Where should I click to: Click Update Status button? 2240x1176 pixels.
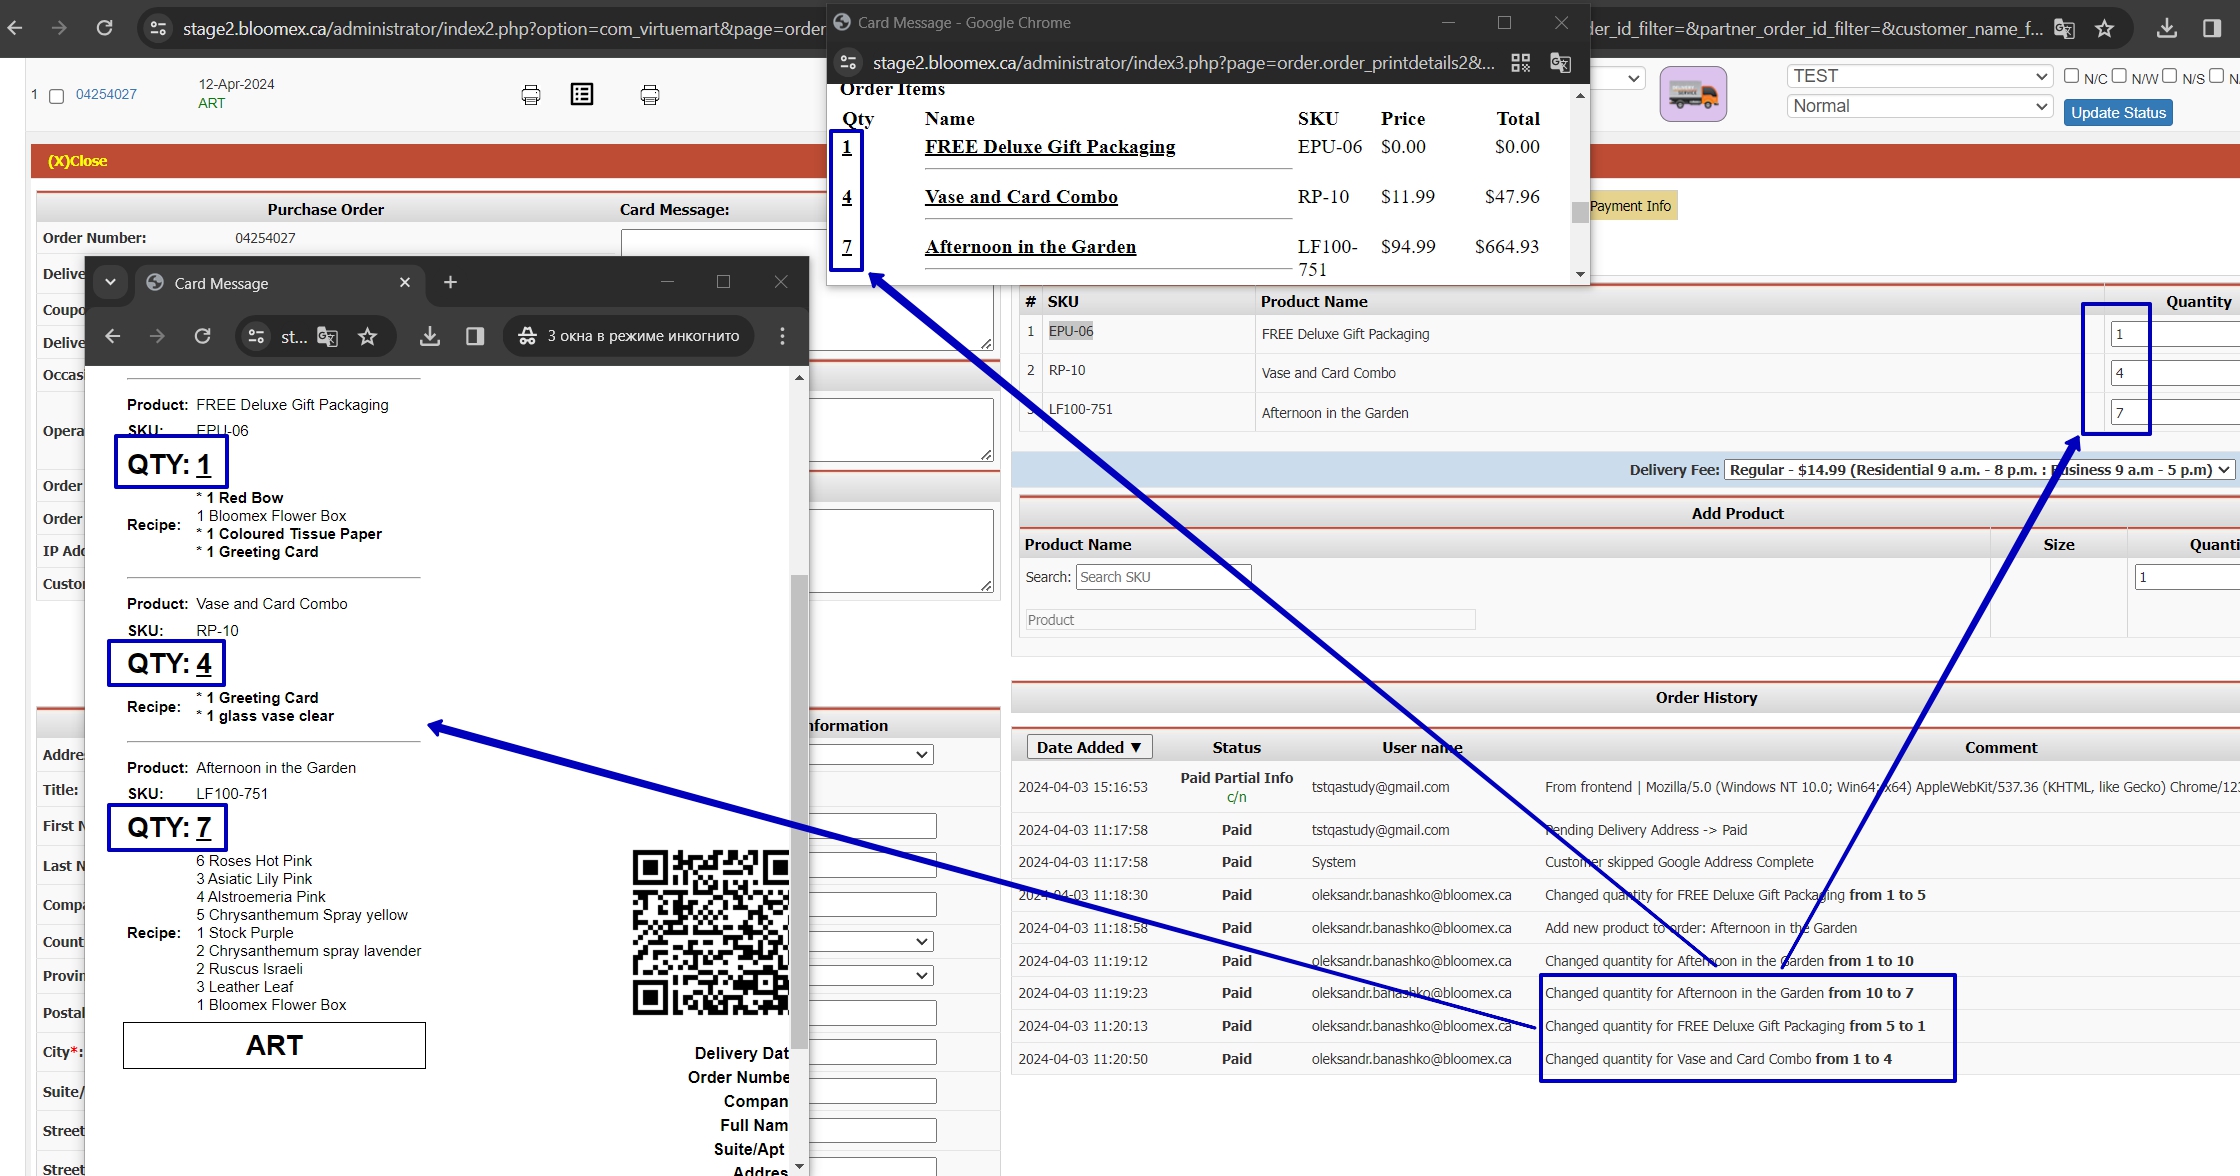(2118, 113)
